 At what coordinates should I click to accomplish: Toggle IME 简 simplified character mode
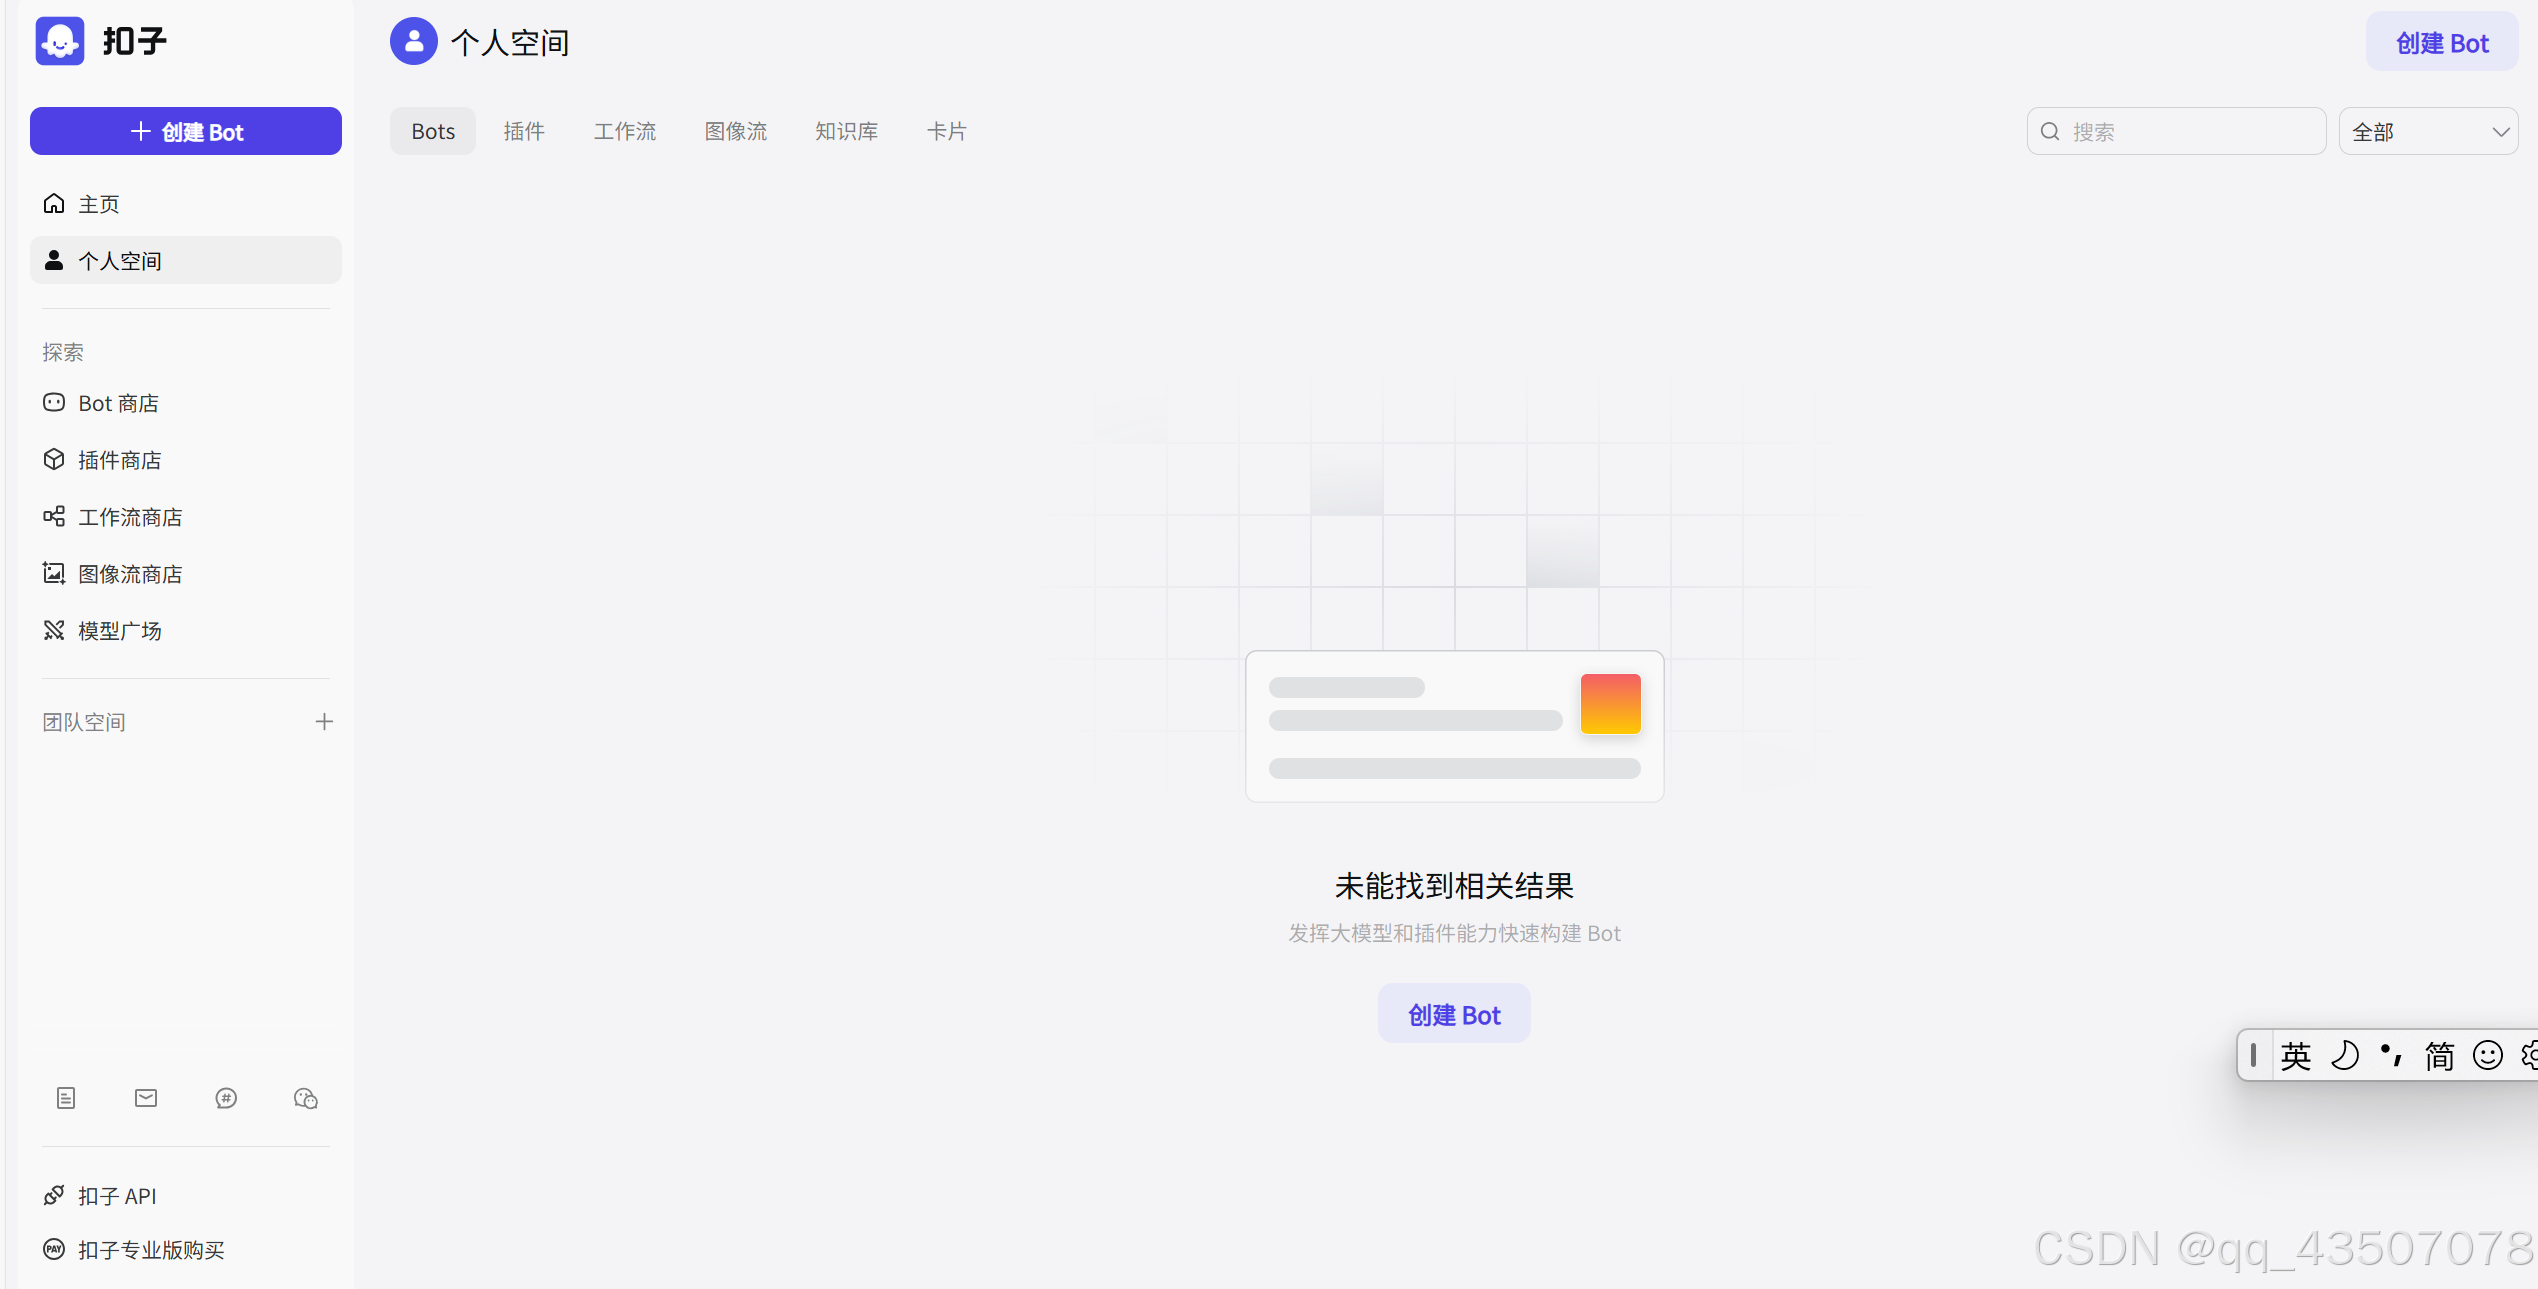(x=2439, y=1056)
